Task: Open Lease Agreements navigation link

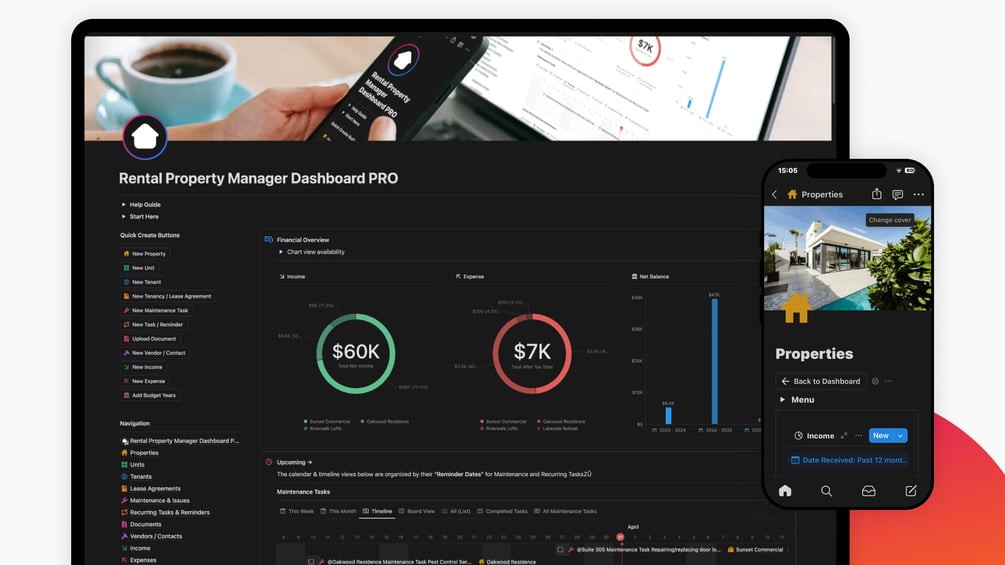Action: click(151, 488)
